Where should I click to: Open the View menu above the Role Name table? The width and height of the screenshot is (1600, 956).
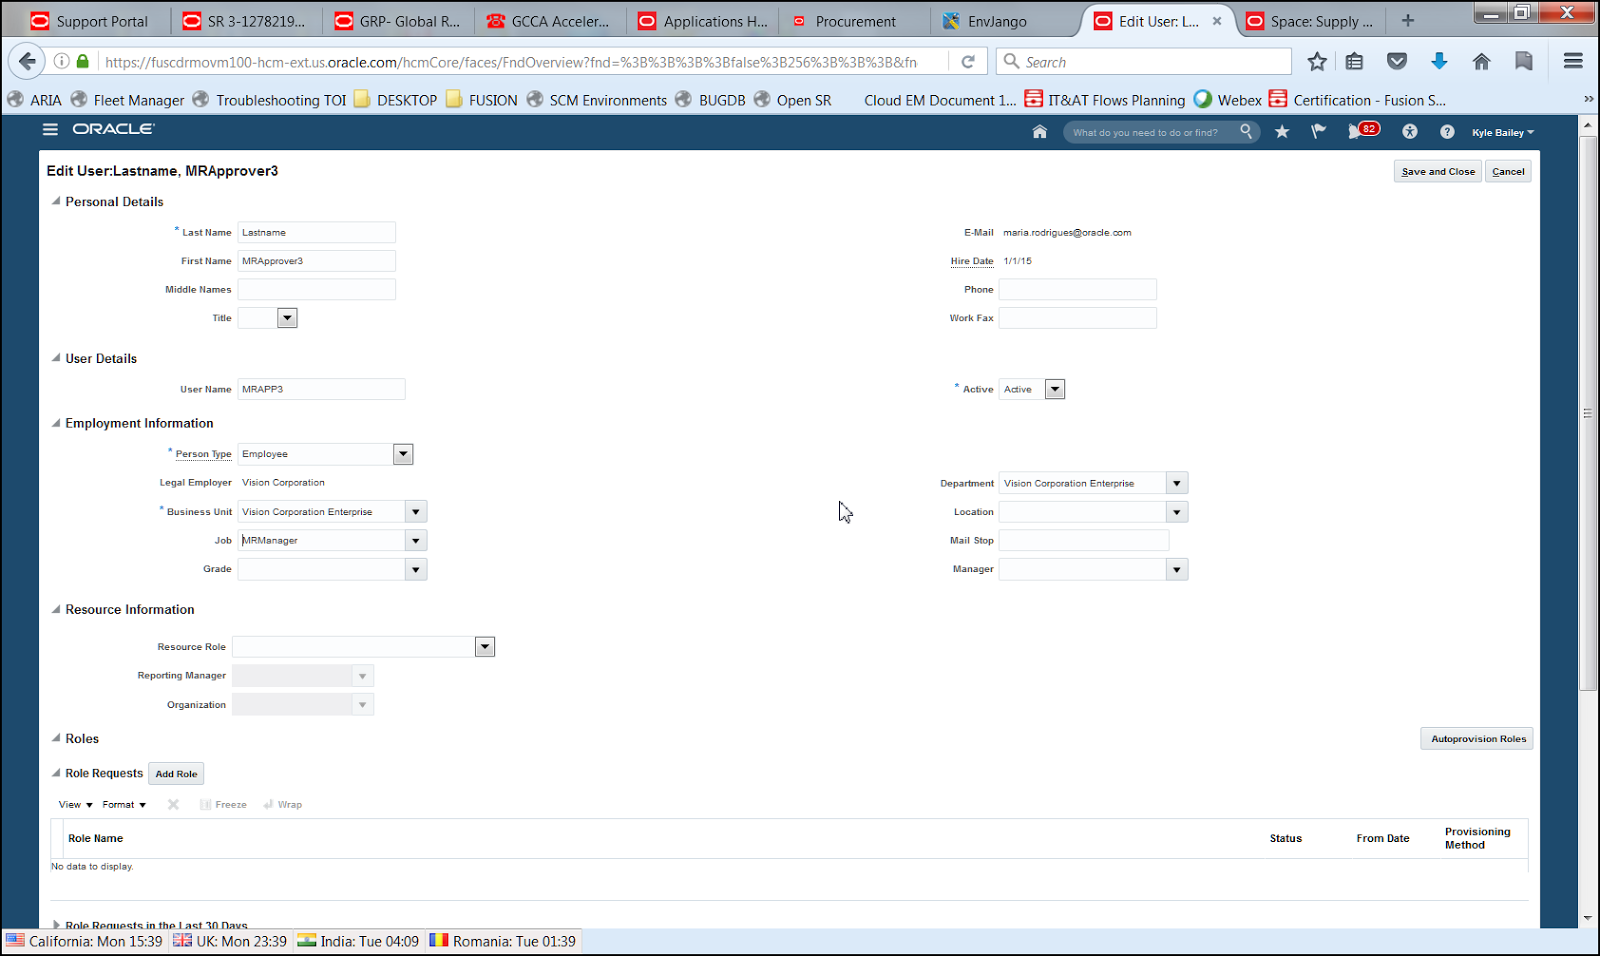click(x=72, y=804)
